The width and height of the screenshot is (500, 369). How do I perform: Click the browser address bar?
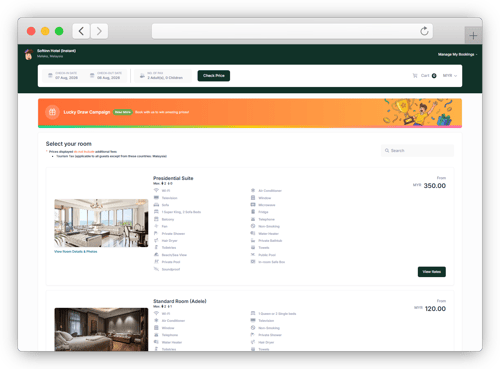(292, 31)
